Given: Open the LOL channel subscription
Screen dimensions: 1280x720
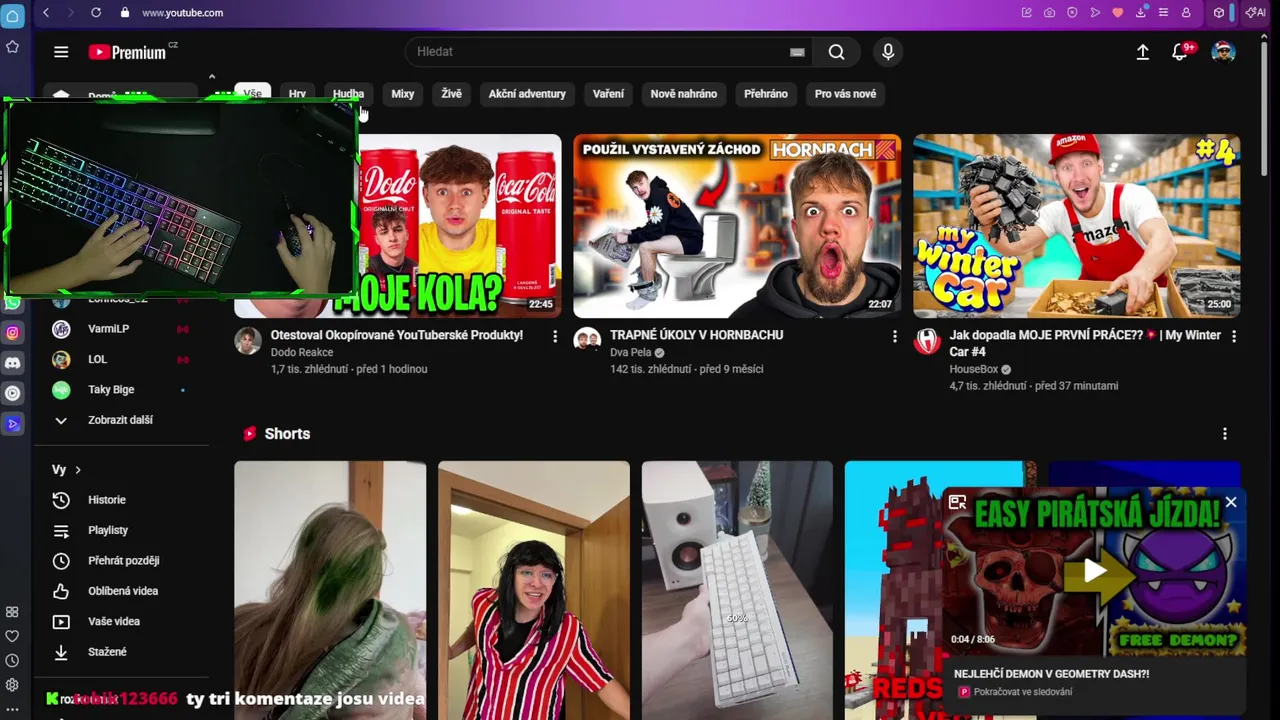Looking at the screenshot, I should click(x=121, y=359).
